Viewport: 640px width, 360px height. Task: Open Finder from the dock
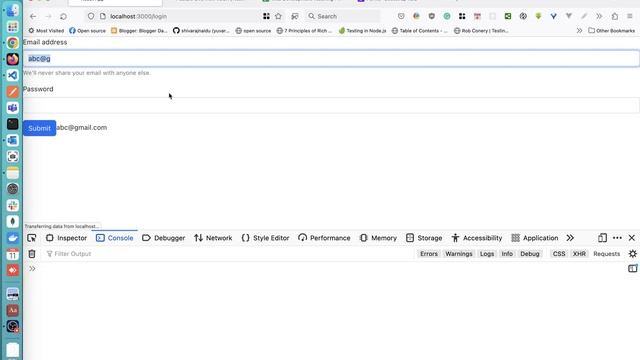[x=13, y=11]
